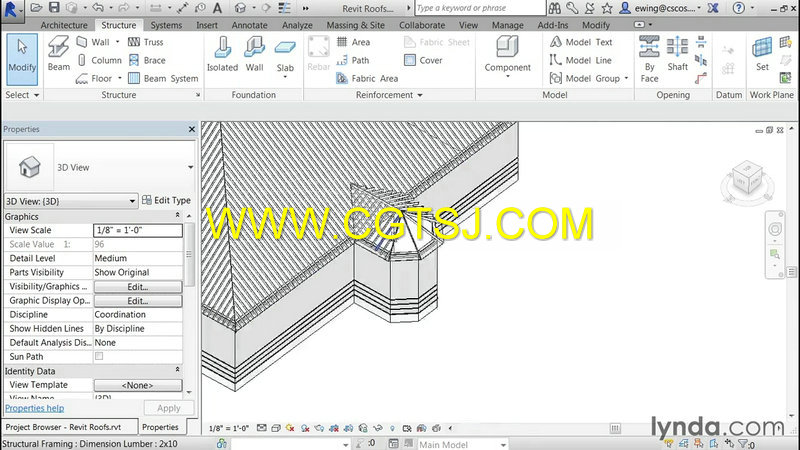The height and width of the screenshot is (450, 800).
Task: Choose the Wall foundation tool
Action: [x=254, y=54]
